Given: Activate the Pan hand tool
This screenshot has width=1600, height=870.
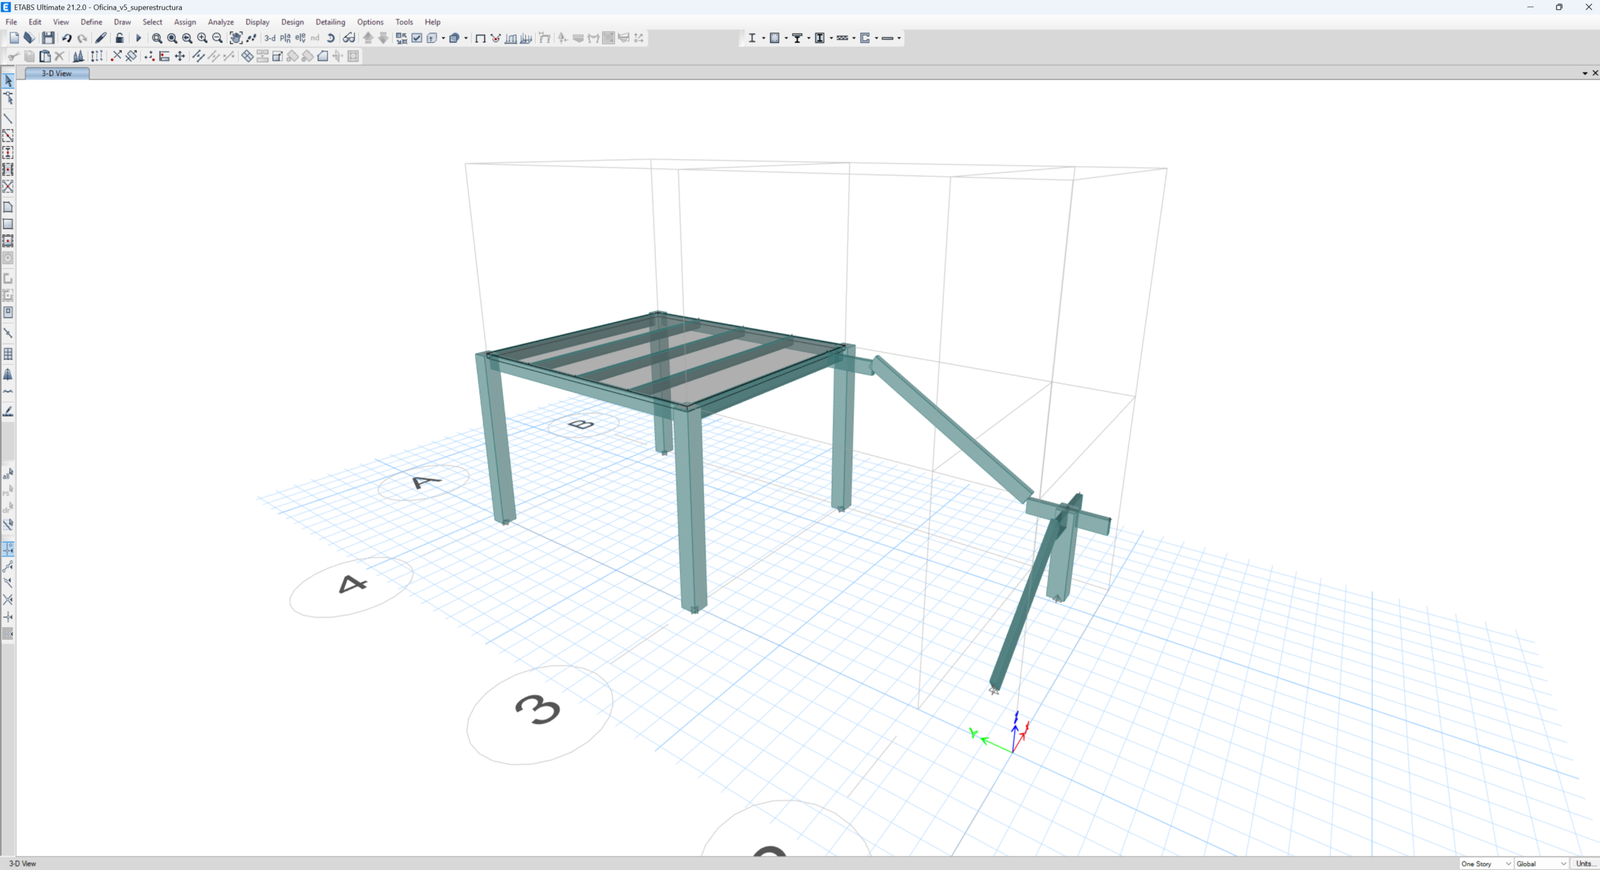Looking at the screenshot, I should [236, 38].
